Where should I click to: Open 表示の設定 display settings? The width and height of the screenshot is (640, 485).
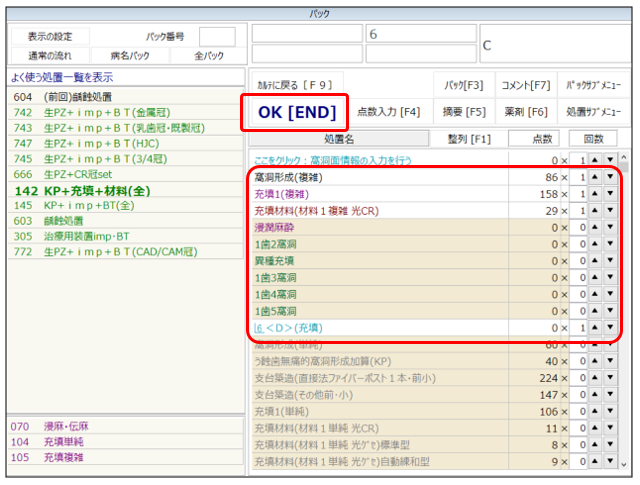[49, 37]
